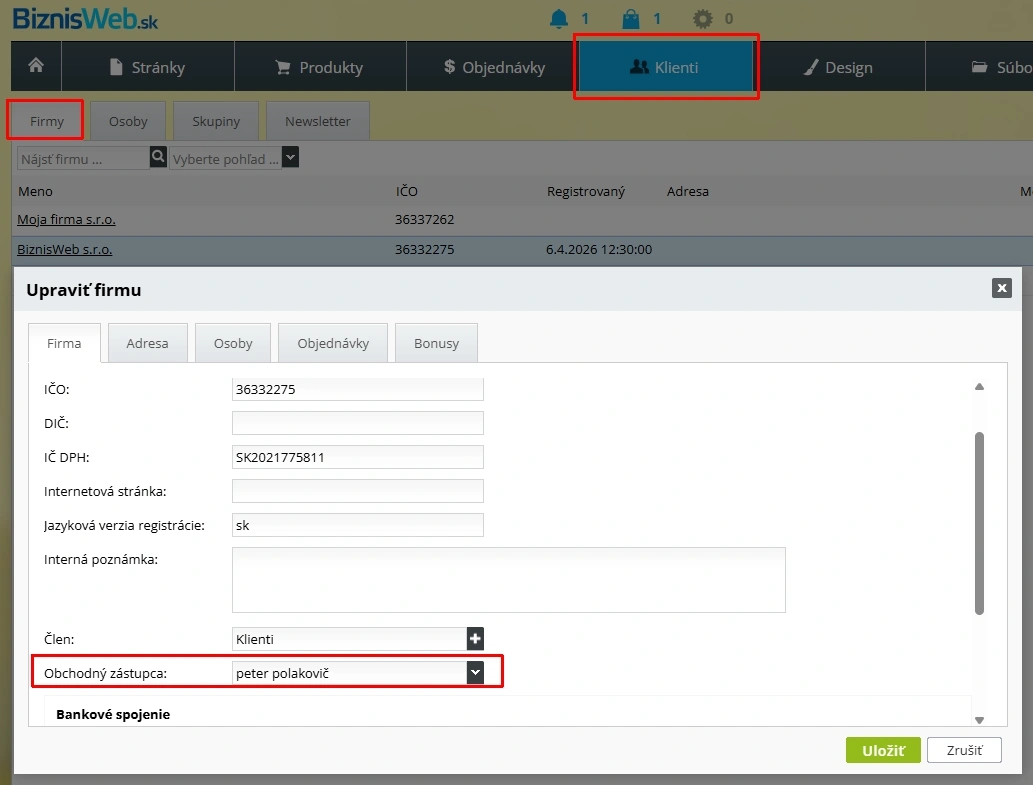Open the Bonusy tab in dialog

[x=436, y=343]
